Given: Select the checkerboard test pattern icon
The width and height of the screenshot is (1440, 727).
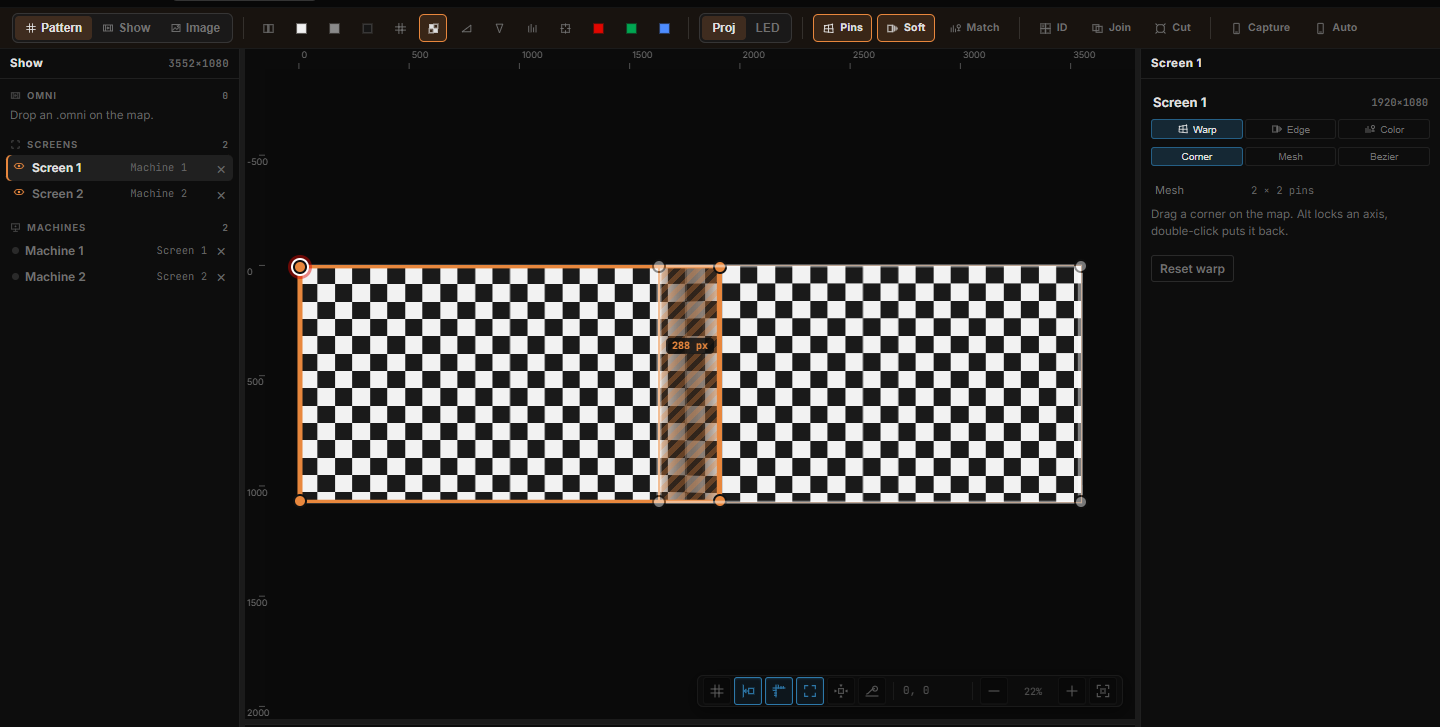Looking at the screenshot, I should [433, 28].
